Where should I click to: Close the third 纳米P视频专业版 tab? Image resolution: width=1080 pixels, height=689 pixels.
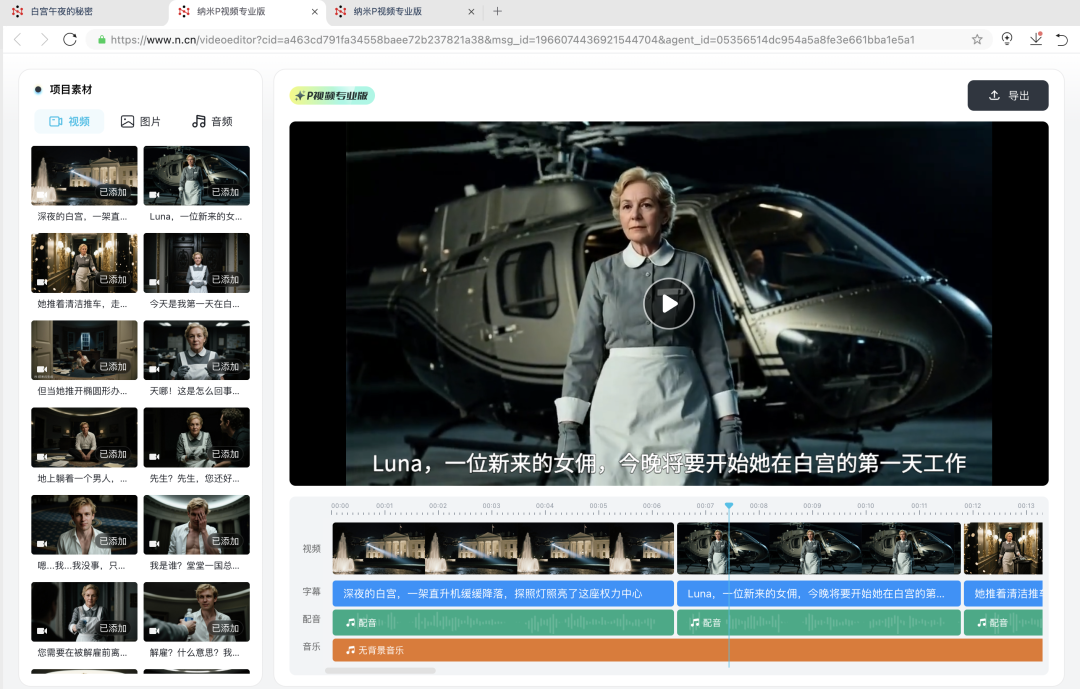(x=471, y=12)
